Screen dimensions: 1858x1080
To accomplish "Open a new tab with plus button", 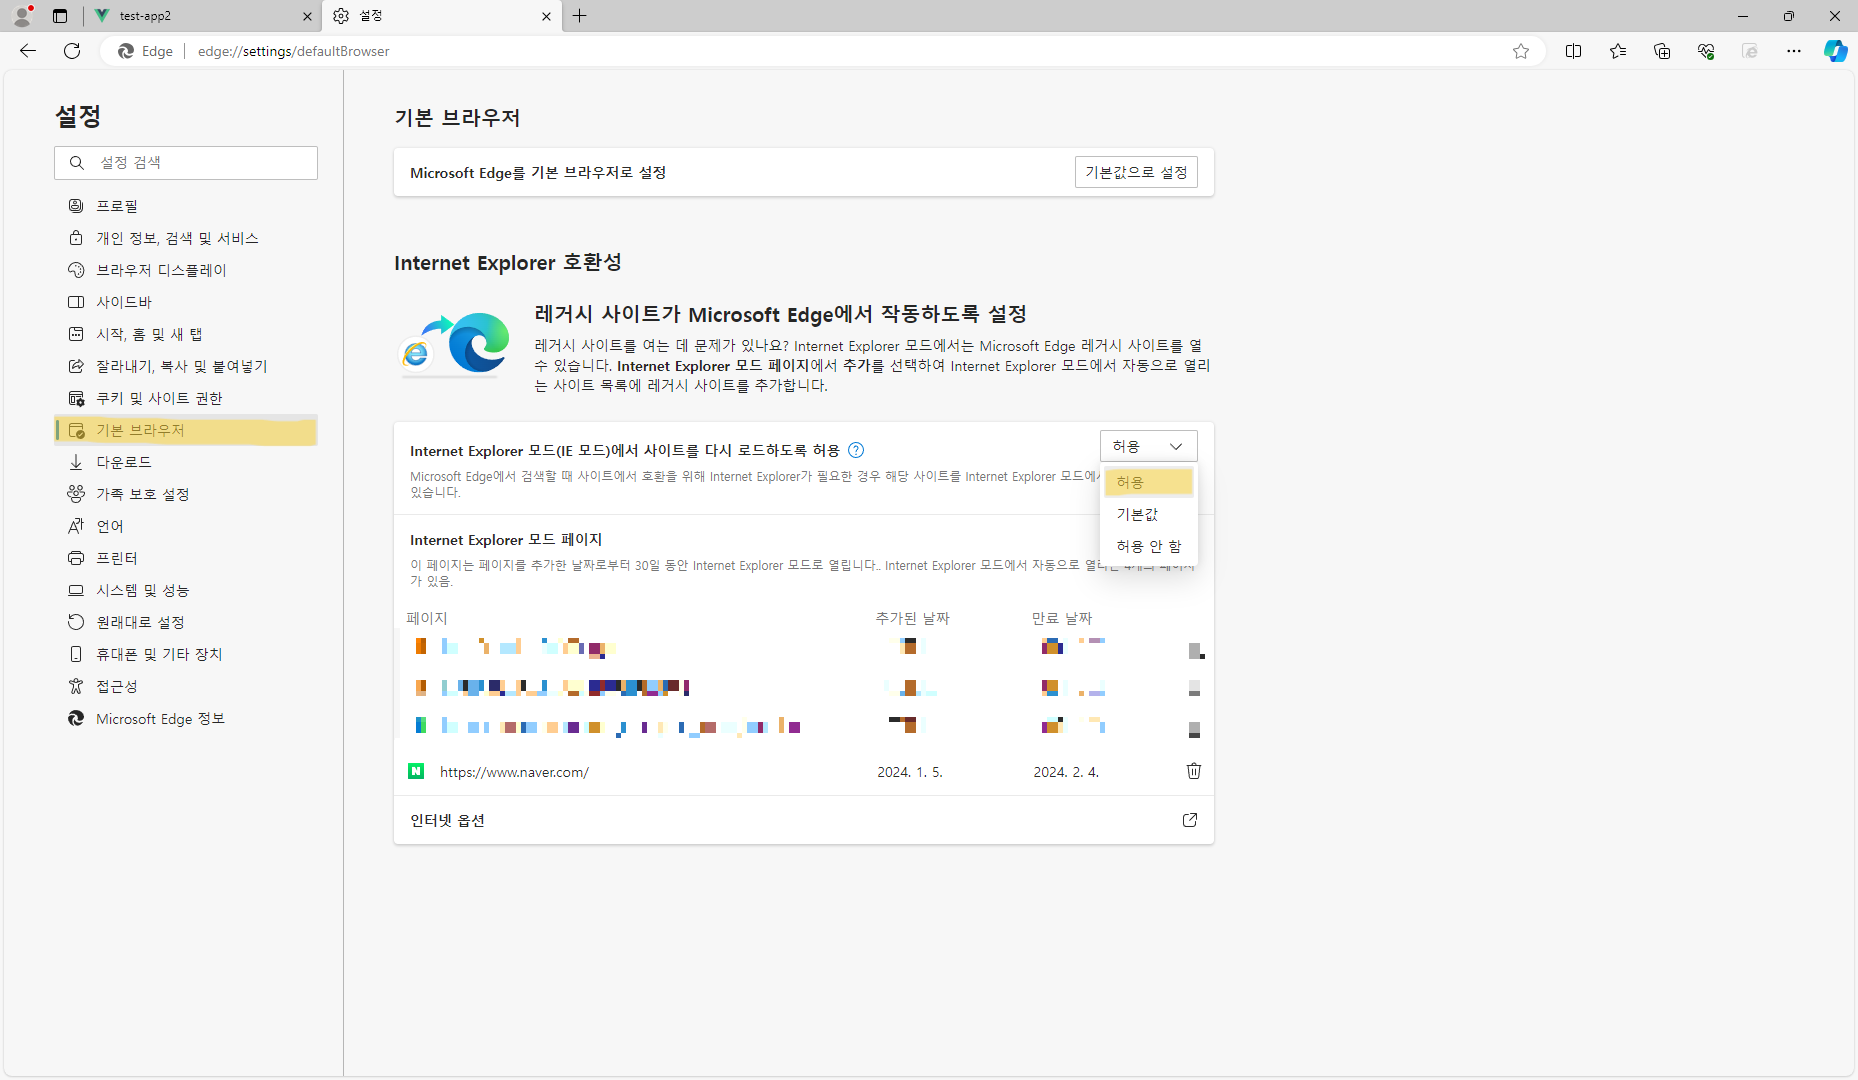I will 579,15.
